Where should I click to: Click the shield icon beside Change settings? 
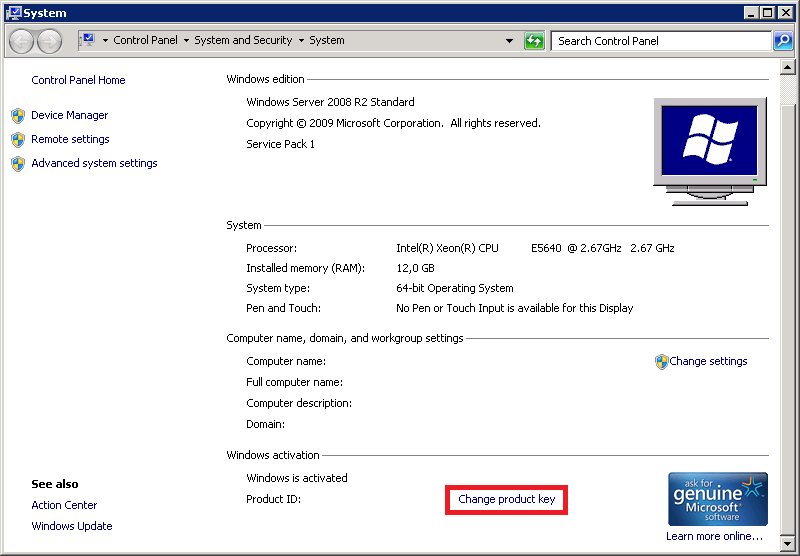(x=661, y=362)
